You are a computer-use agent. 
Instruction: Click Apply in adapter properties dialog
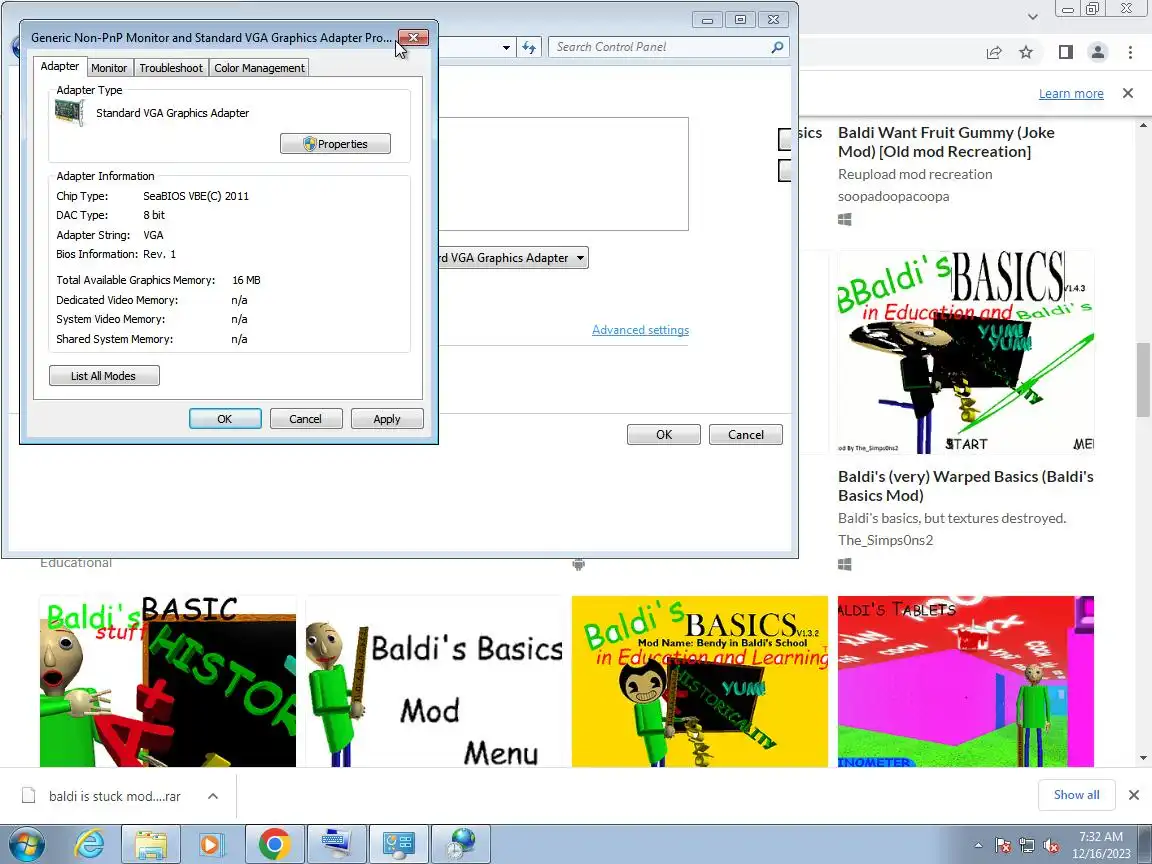(x=387, y=419)
